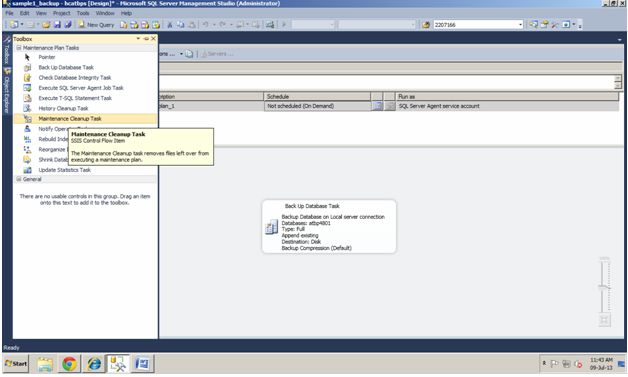Open the File menu
The image size is (628, 377).
(9, 13)
